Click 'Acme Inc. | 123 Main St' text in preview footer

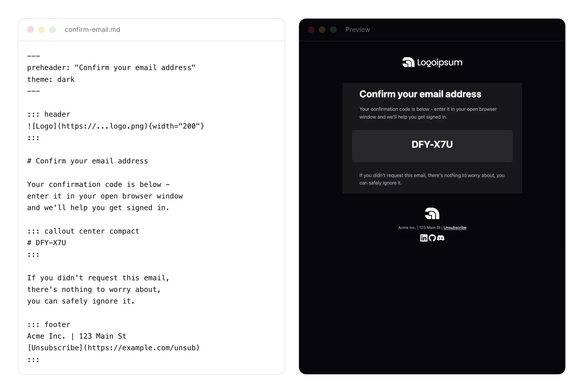click(x=419, y=228)
